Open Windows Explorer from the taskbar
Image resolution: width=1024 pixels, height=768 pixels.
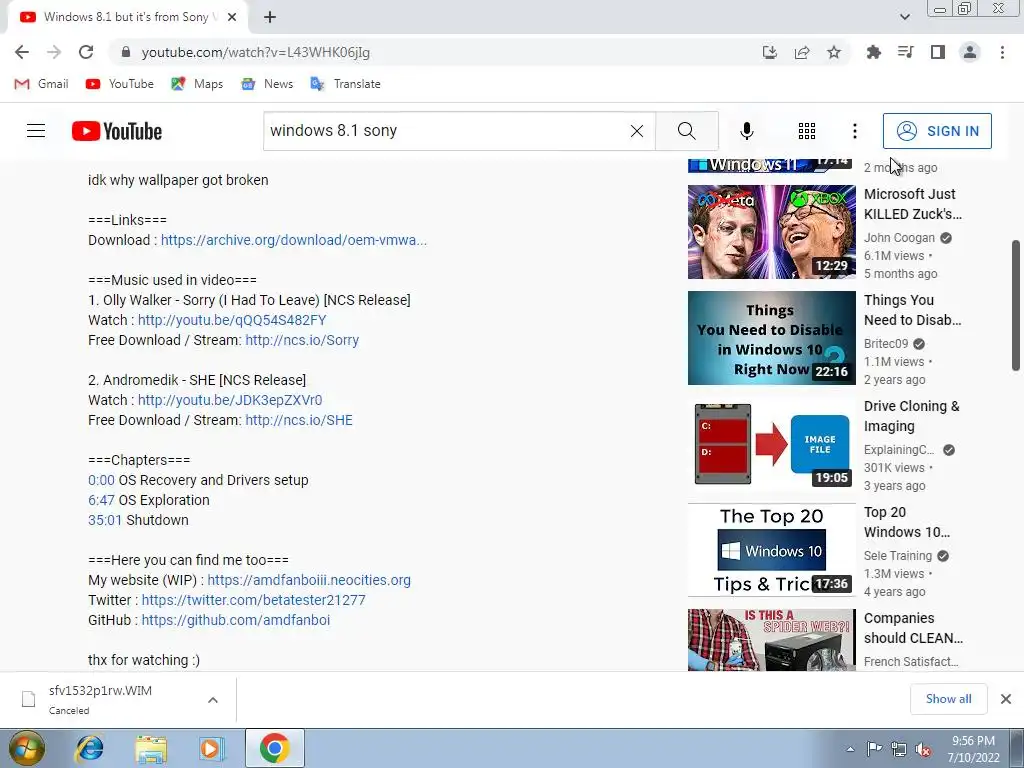151,748
